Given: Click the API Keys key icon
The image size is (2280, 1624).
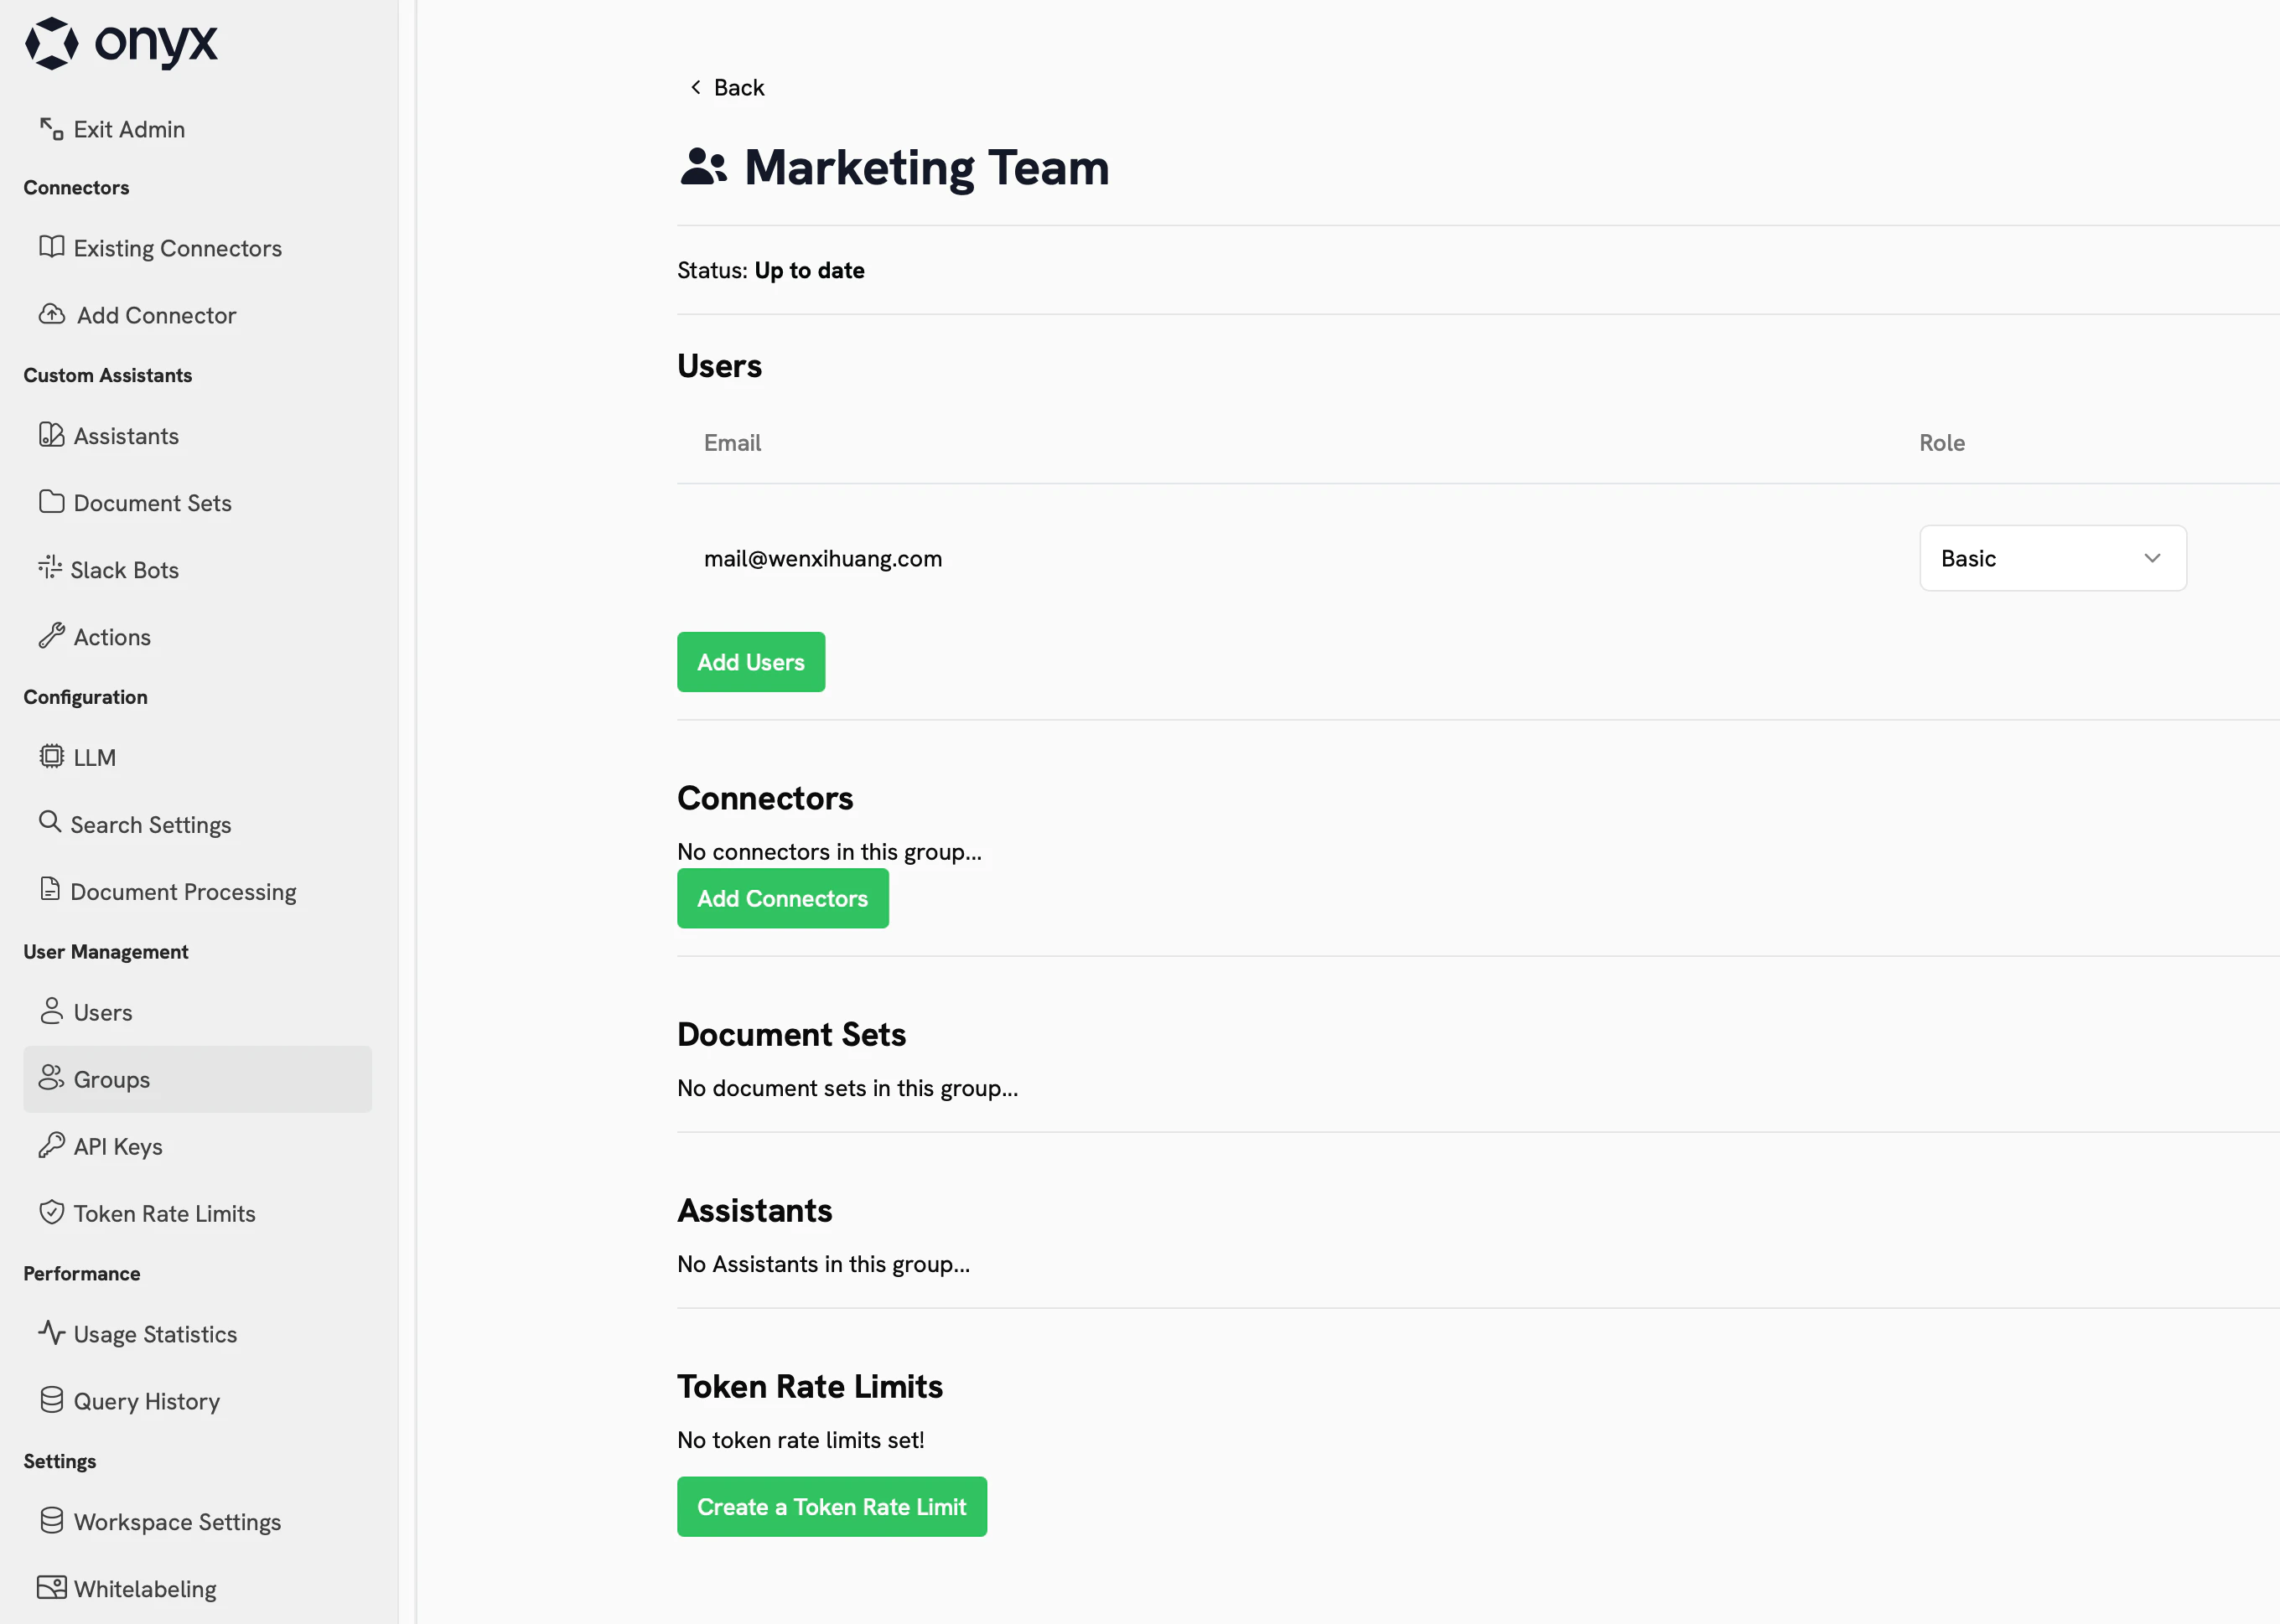Looking at the screenshot, I should point(51,1146).
